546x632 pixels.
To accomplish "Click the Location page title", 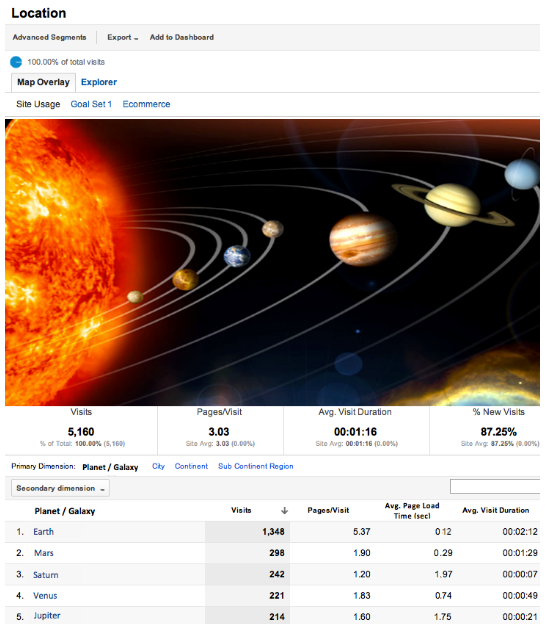I will coord(39,13).
